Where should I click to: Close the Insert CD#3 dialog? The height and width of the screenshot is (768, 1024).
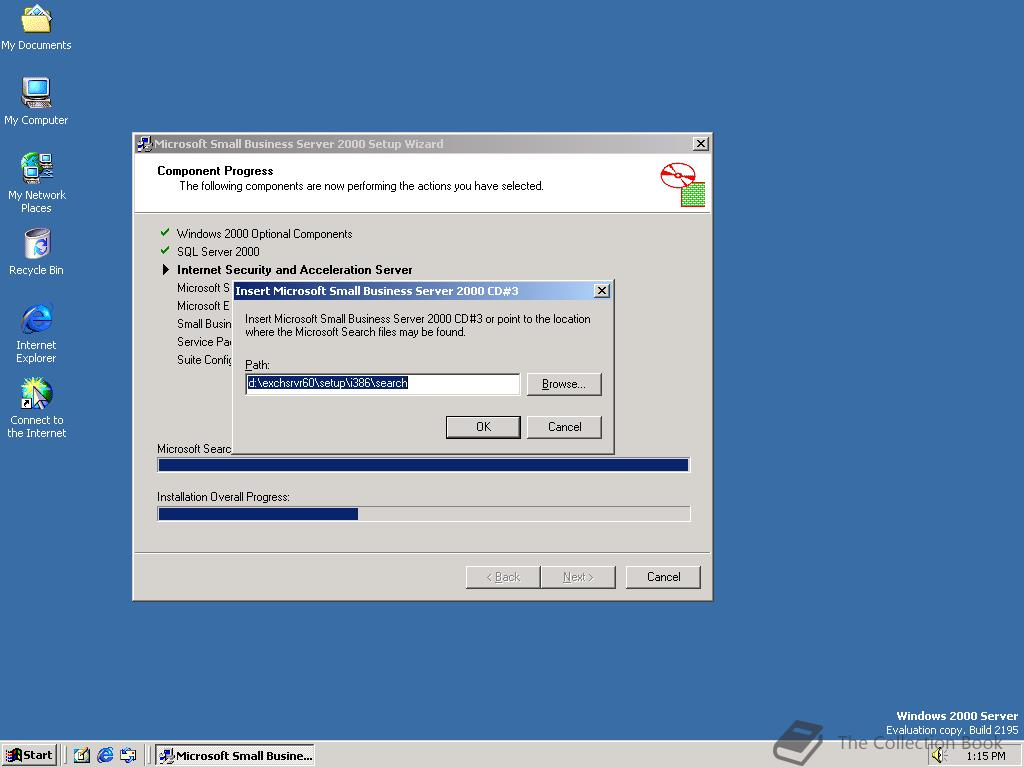(x=602, y=291)
